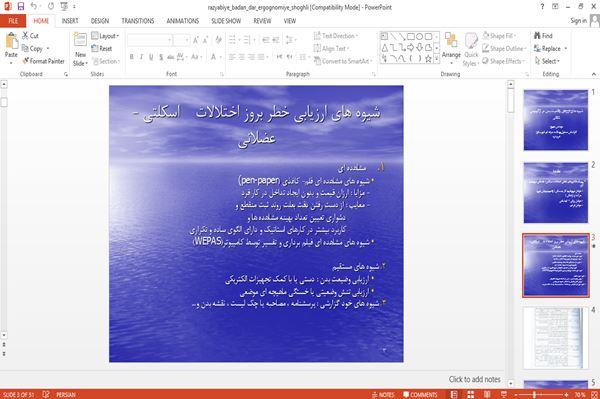Align text center in Paragraph group

tap(242, 57)
